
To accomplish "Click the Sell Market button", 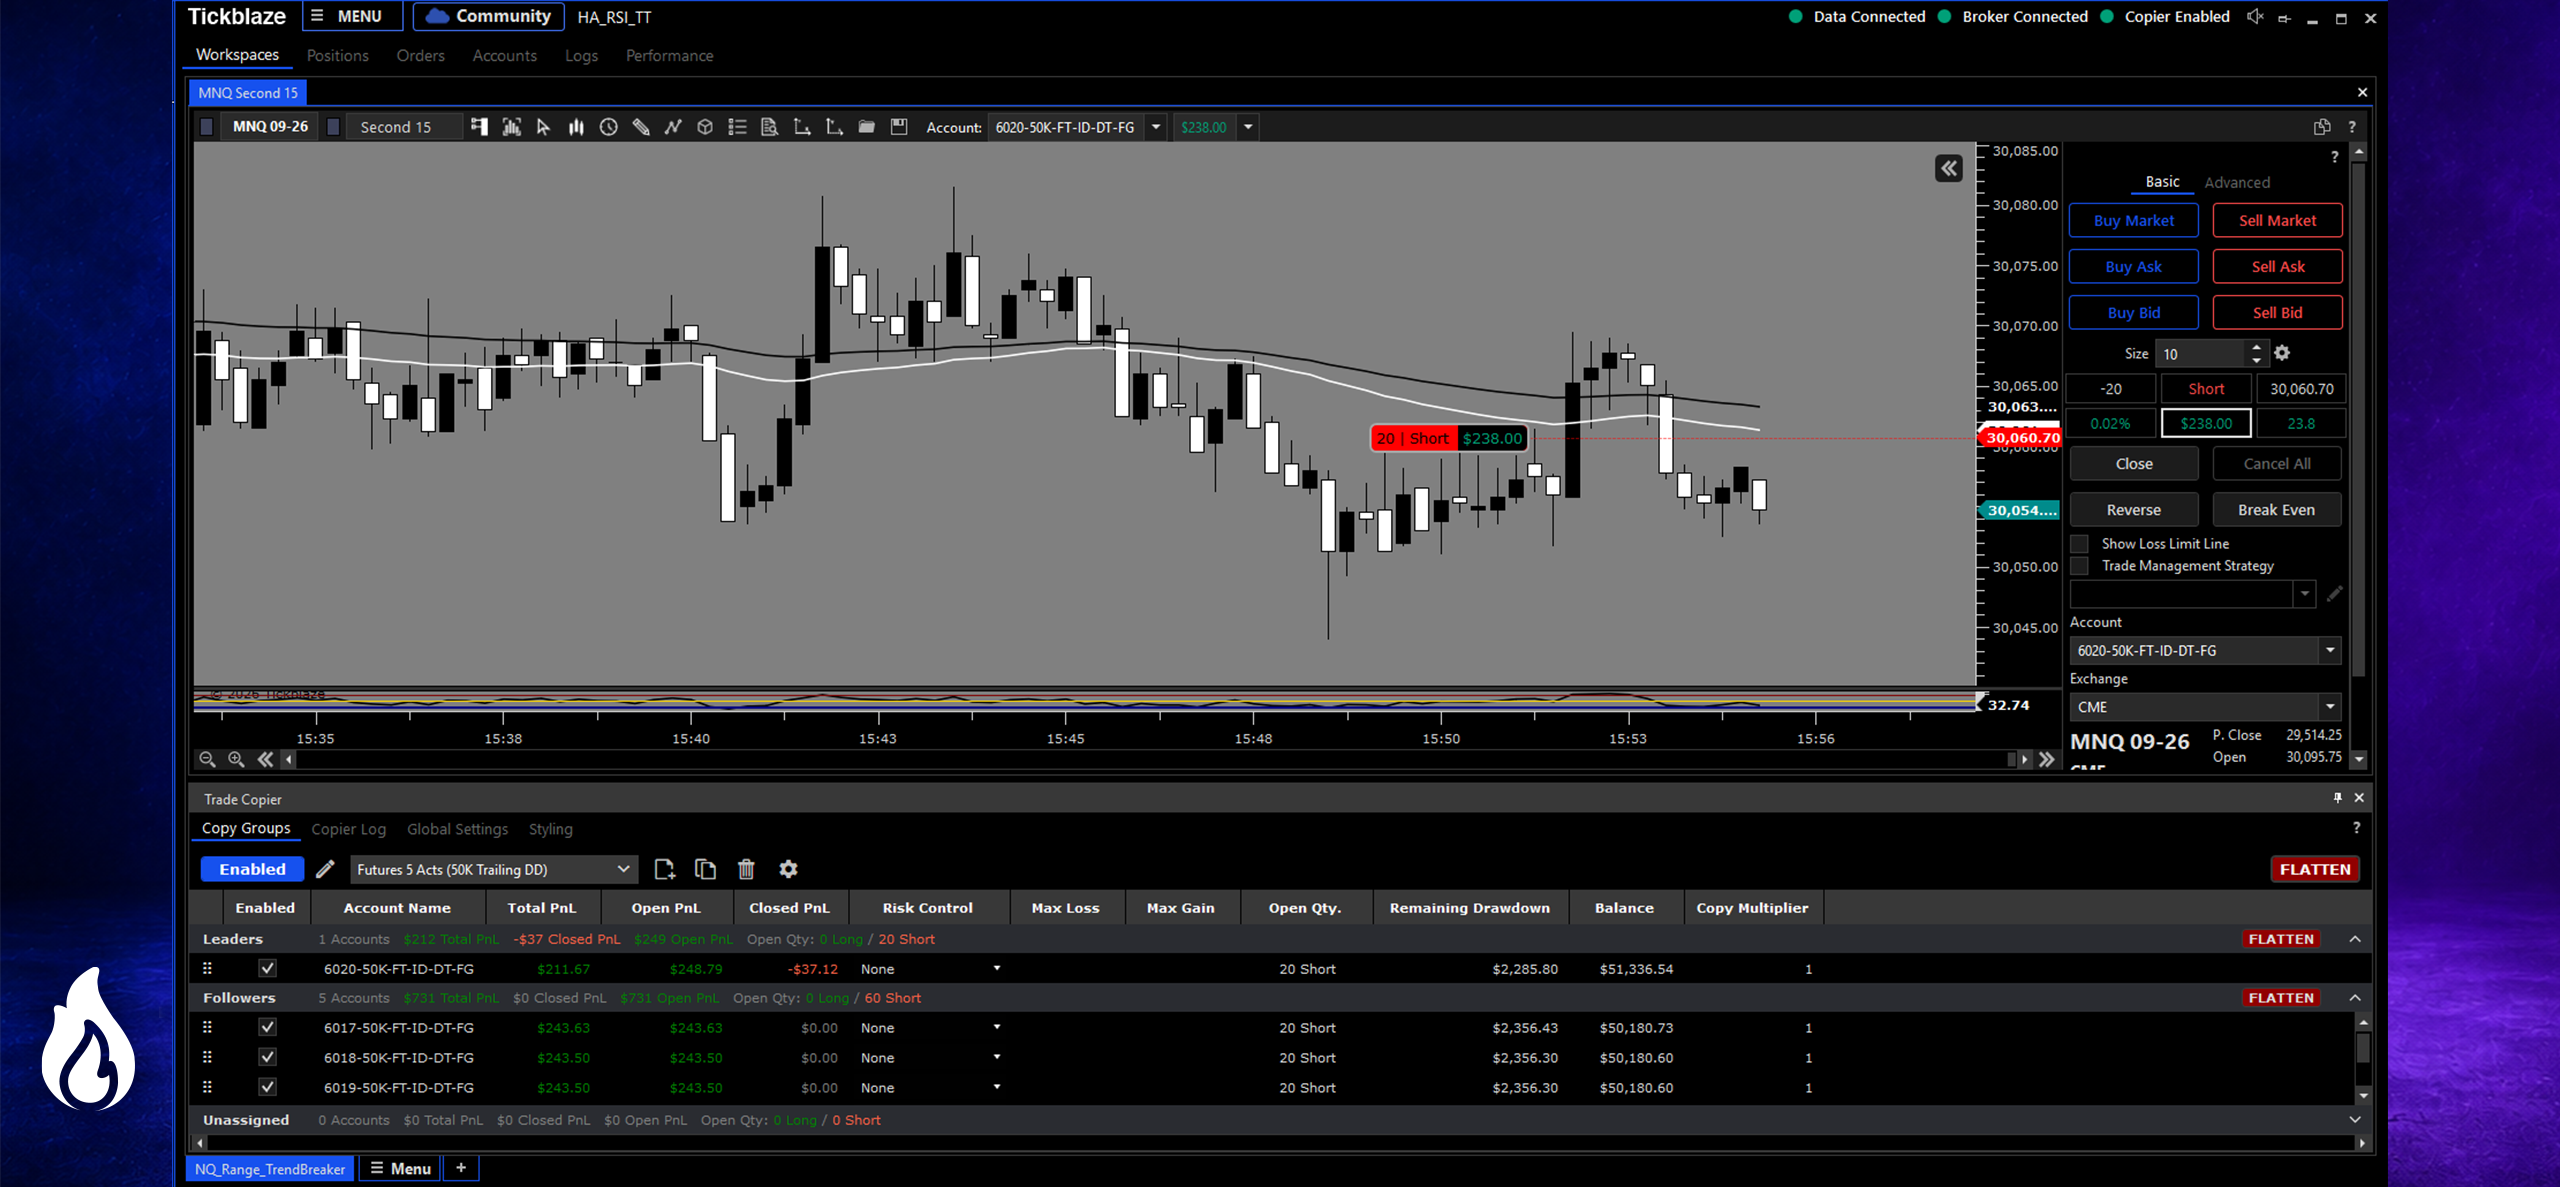I will [x=2277, y=220].
